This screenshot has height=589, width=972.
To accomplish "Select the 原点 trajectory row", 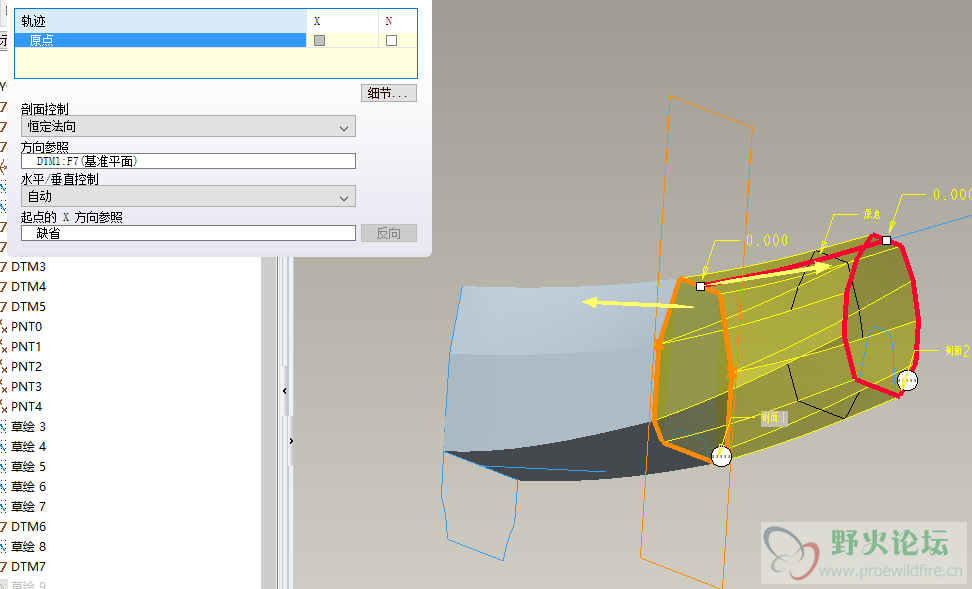I will [160, 41].
